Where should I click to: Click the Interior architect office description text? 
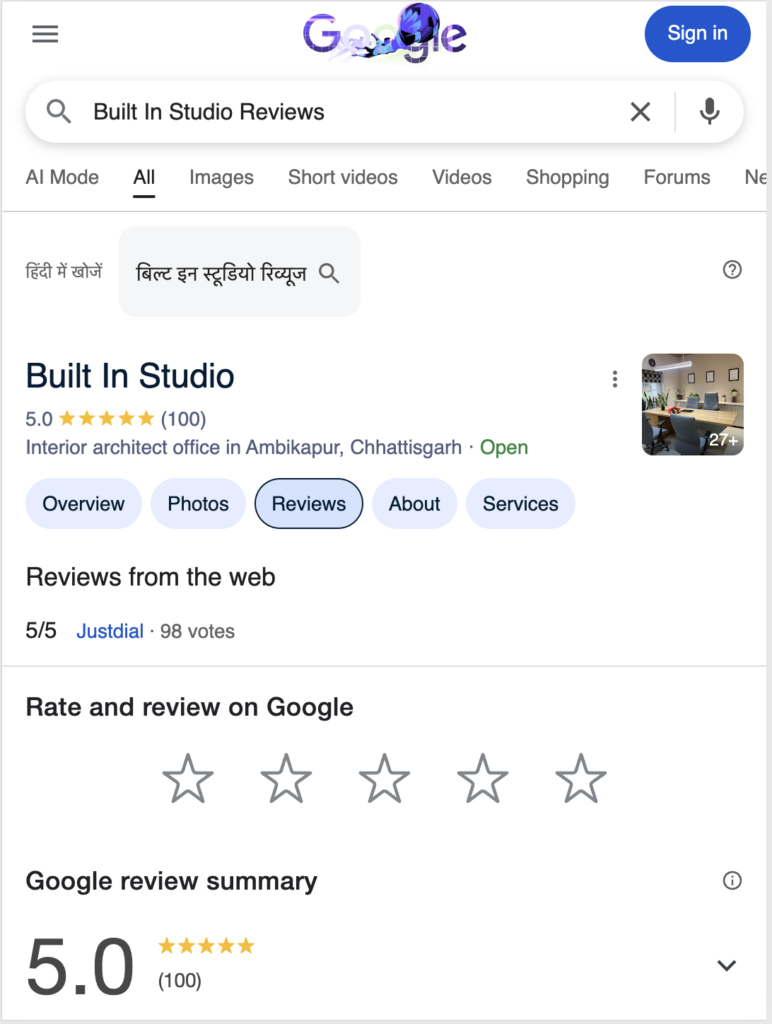pyautogui.click(x=244, y=447)
